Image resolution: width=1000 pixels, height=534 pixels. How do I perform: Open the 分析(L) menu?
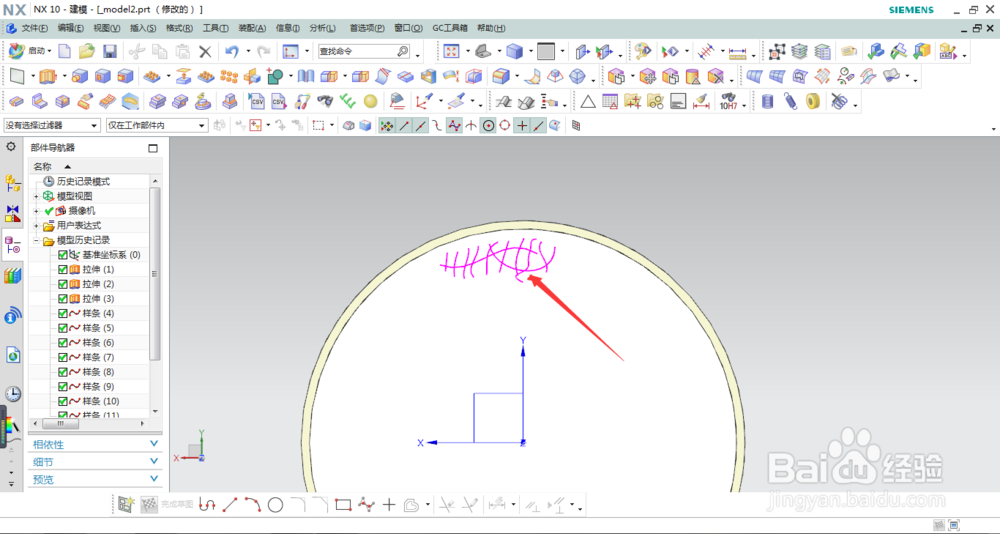pyautogui.click(x=323, y=28)
